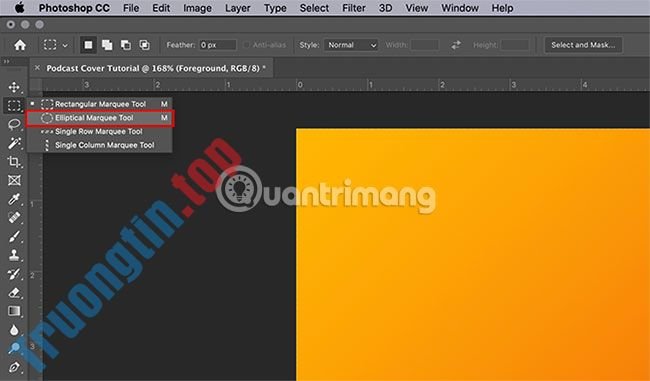Select the Gradient tool
The image size is (650, 381).
14,311
